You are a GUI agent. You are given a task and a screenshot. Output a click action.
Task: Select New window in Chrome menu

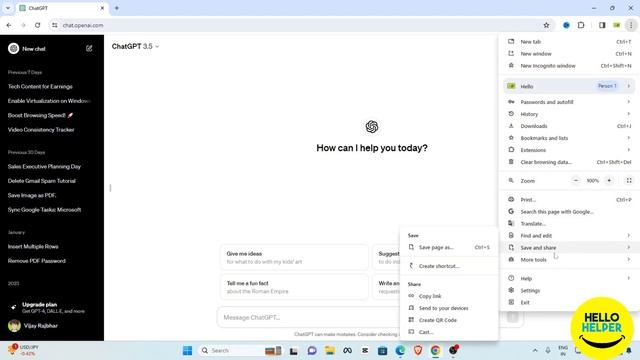[569, 54]
